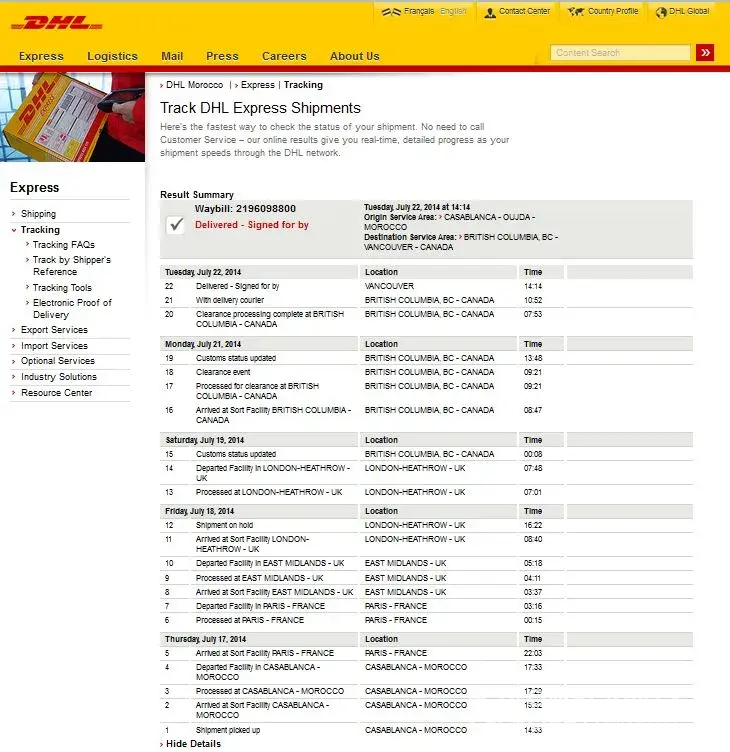Screen dimensions: 730x752
Task: Click the search submit arrow button
Action: point(705,52)
